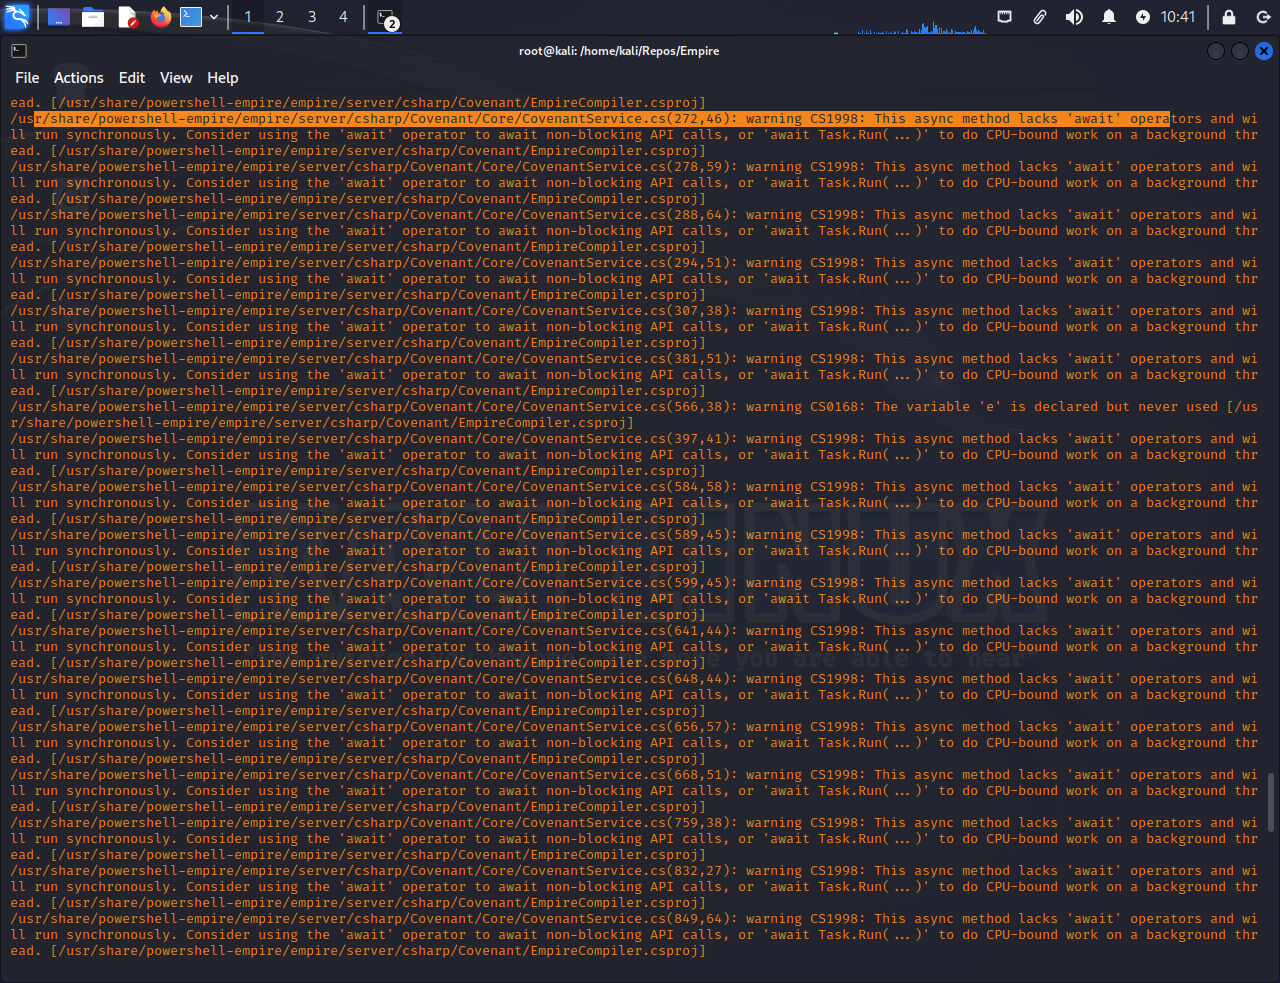This screenshot has width=1280, height=983.
Task: Open the network connection tray icon
Action: point(1005,17)
